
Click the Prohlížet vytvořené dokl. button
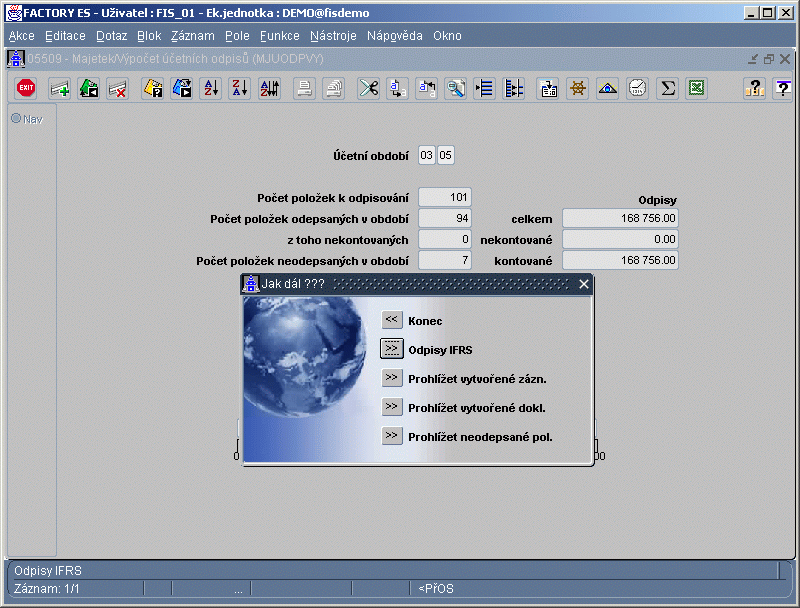392,407
